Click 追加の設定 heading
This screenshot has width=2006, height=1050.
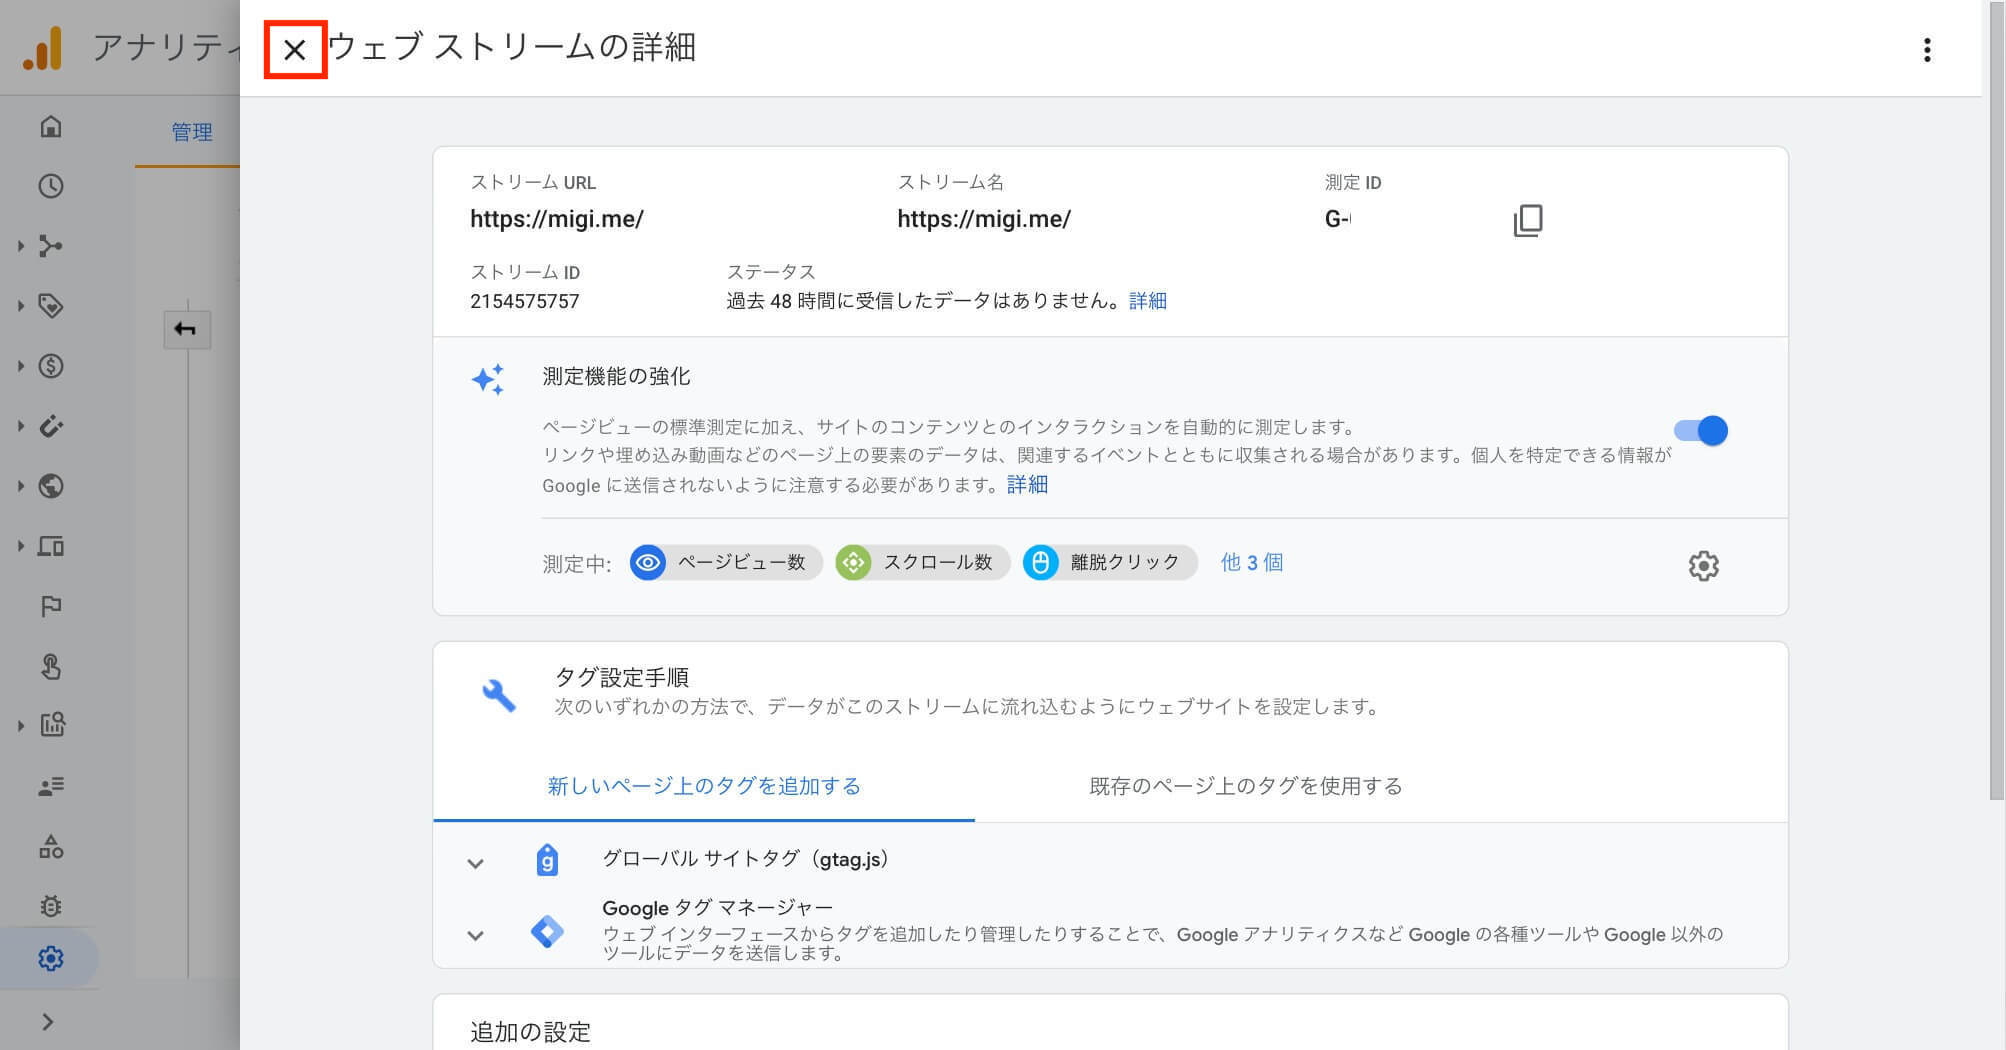(530, 1031)
